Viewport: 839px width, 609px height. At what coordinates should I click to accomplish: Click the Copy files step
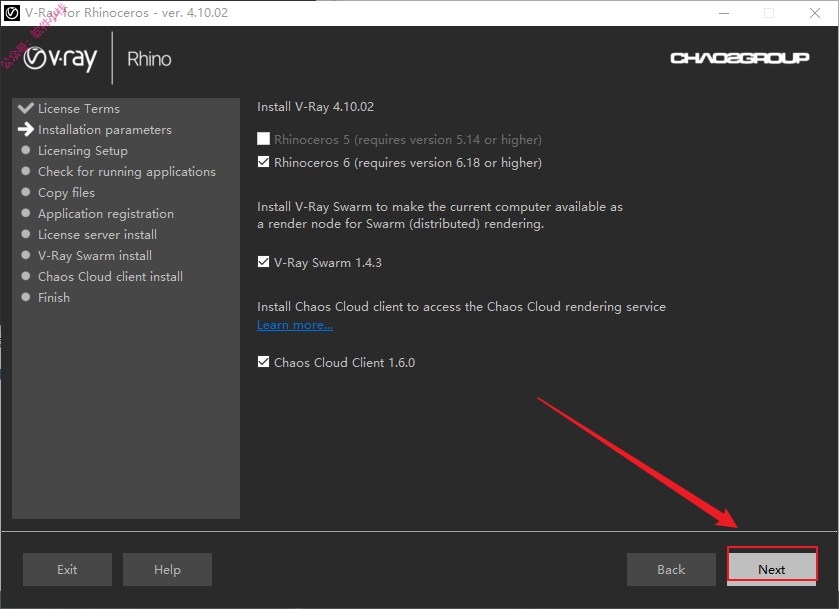tap(66, 193)
